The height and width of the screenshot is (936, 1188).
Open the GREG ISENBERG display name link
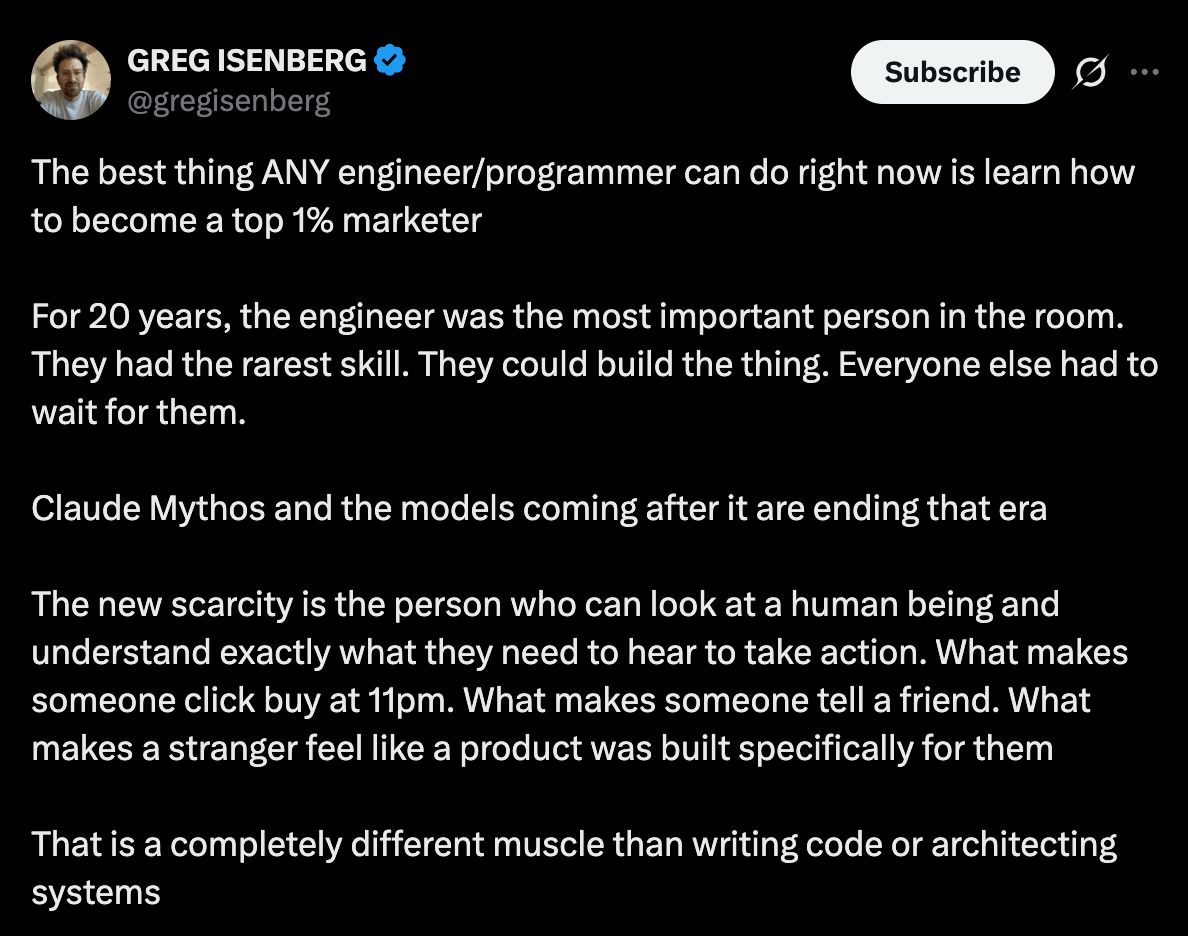pos(247,61)
